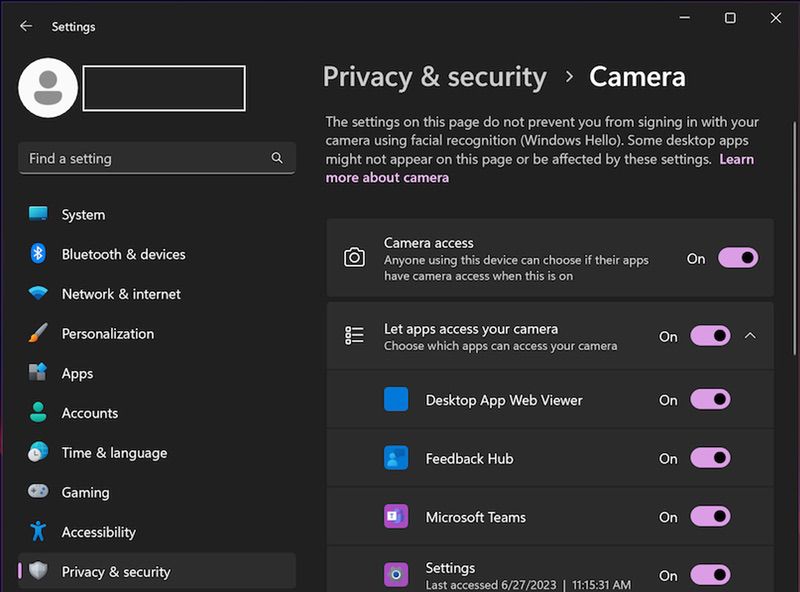Go to Personalization settings

[x=157, y=333]
